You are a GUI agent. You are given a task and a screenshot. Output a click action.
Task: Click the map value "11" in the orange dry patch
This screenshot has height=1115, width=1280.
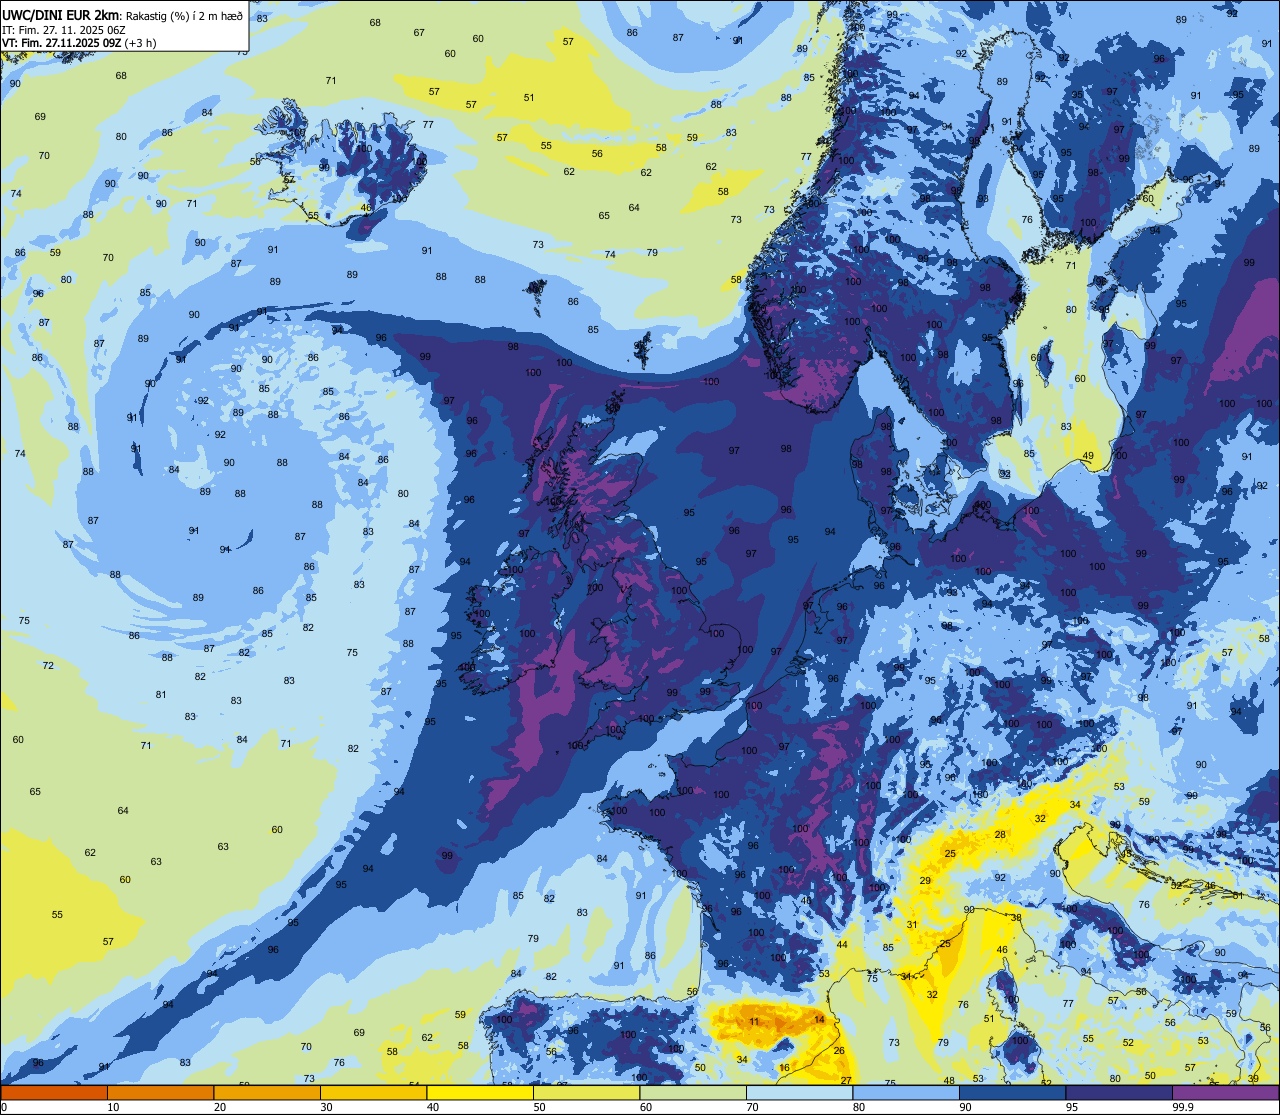(754, 1021)
